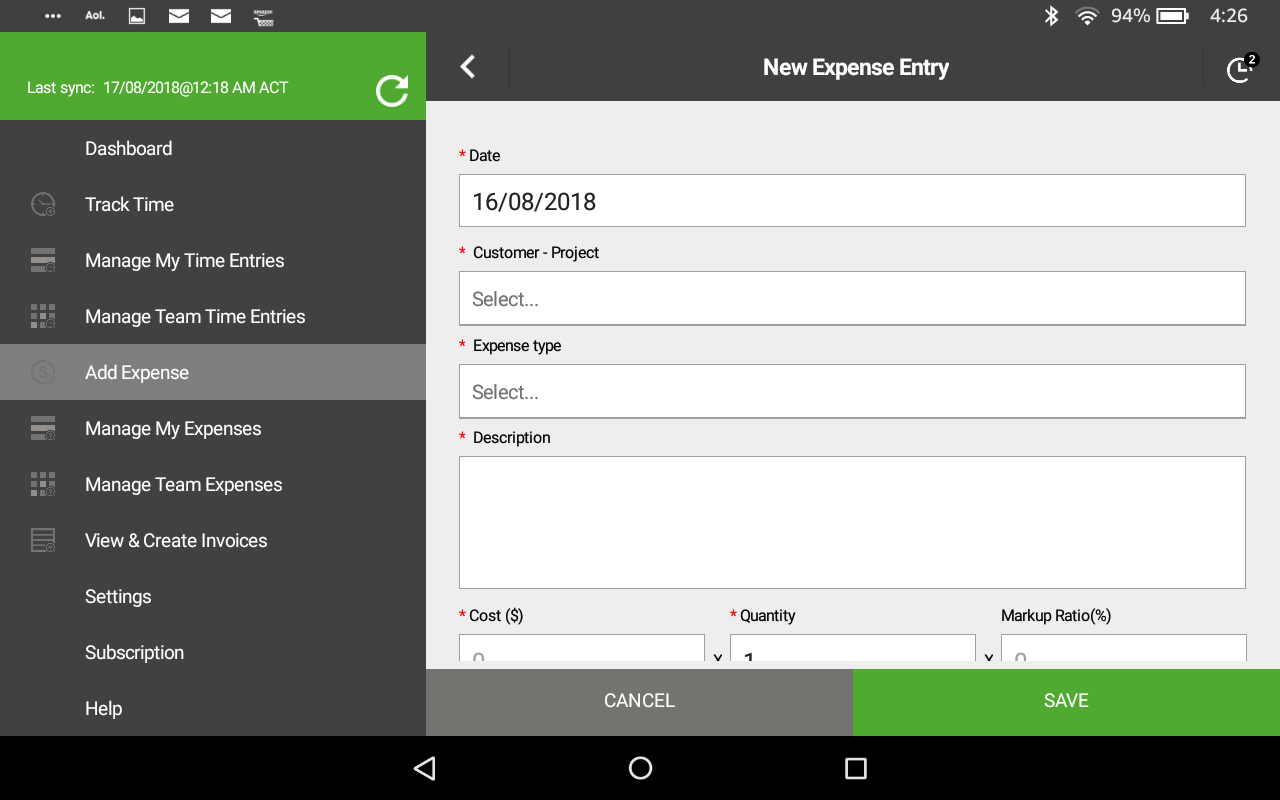Image resolution: width=1280 pixels, height=800 pixels.
Task: Tap the back arrow in header
Action: tap(467, 67)
